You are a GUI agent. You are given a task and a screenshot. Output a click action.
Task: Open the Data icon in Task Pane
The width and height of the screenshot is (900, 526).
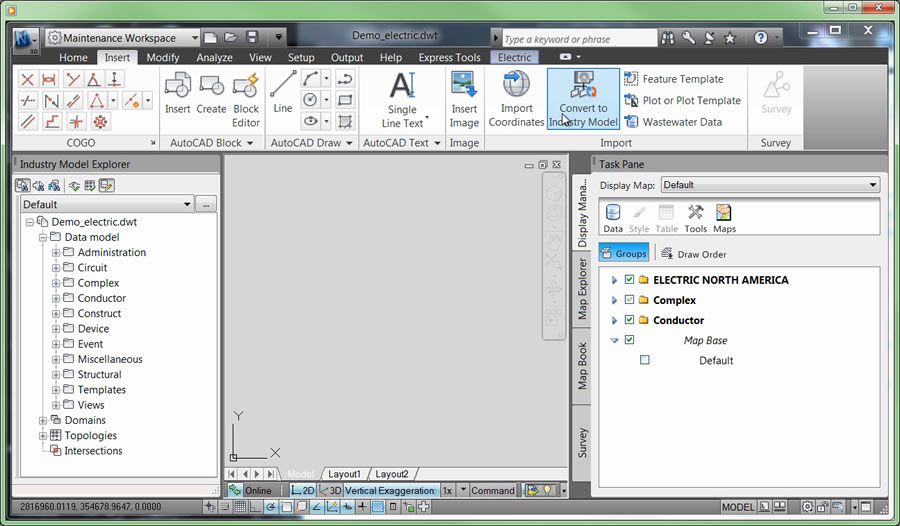click(x=613, y=218)
